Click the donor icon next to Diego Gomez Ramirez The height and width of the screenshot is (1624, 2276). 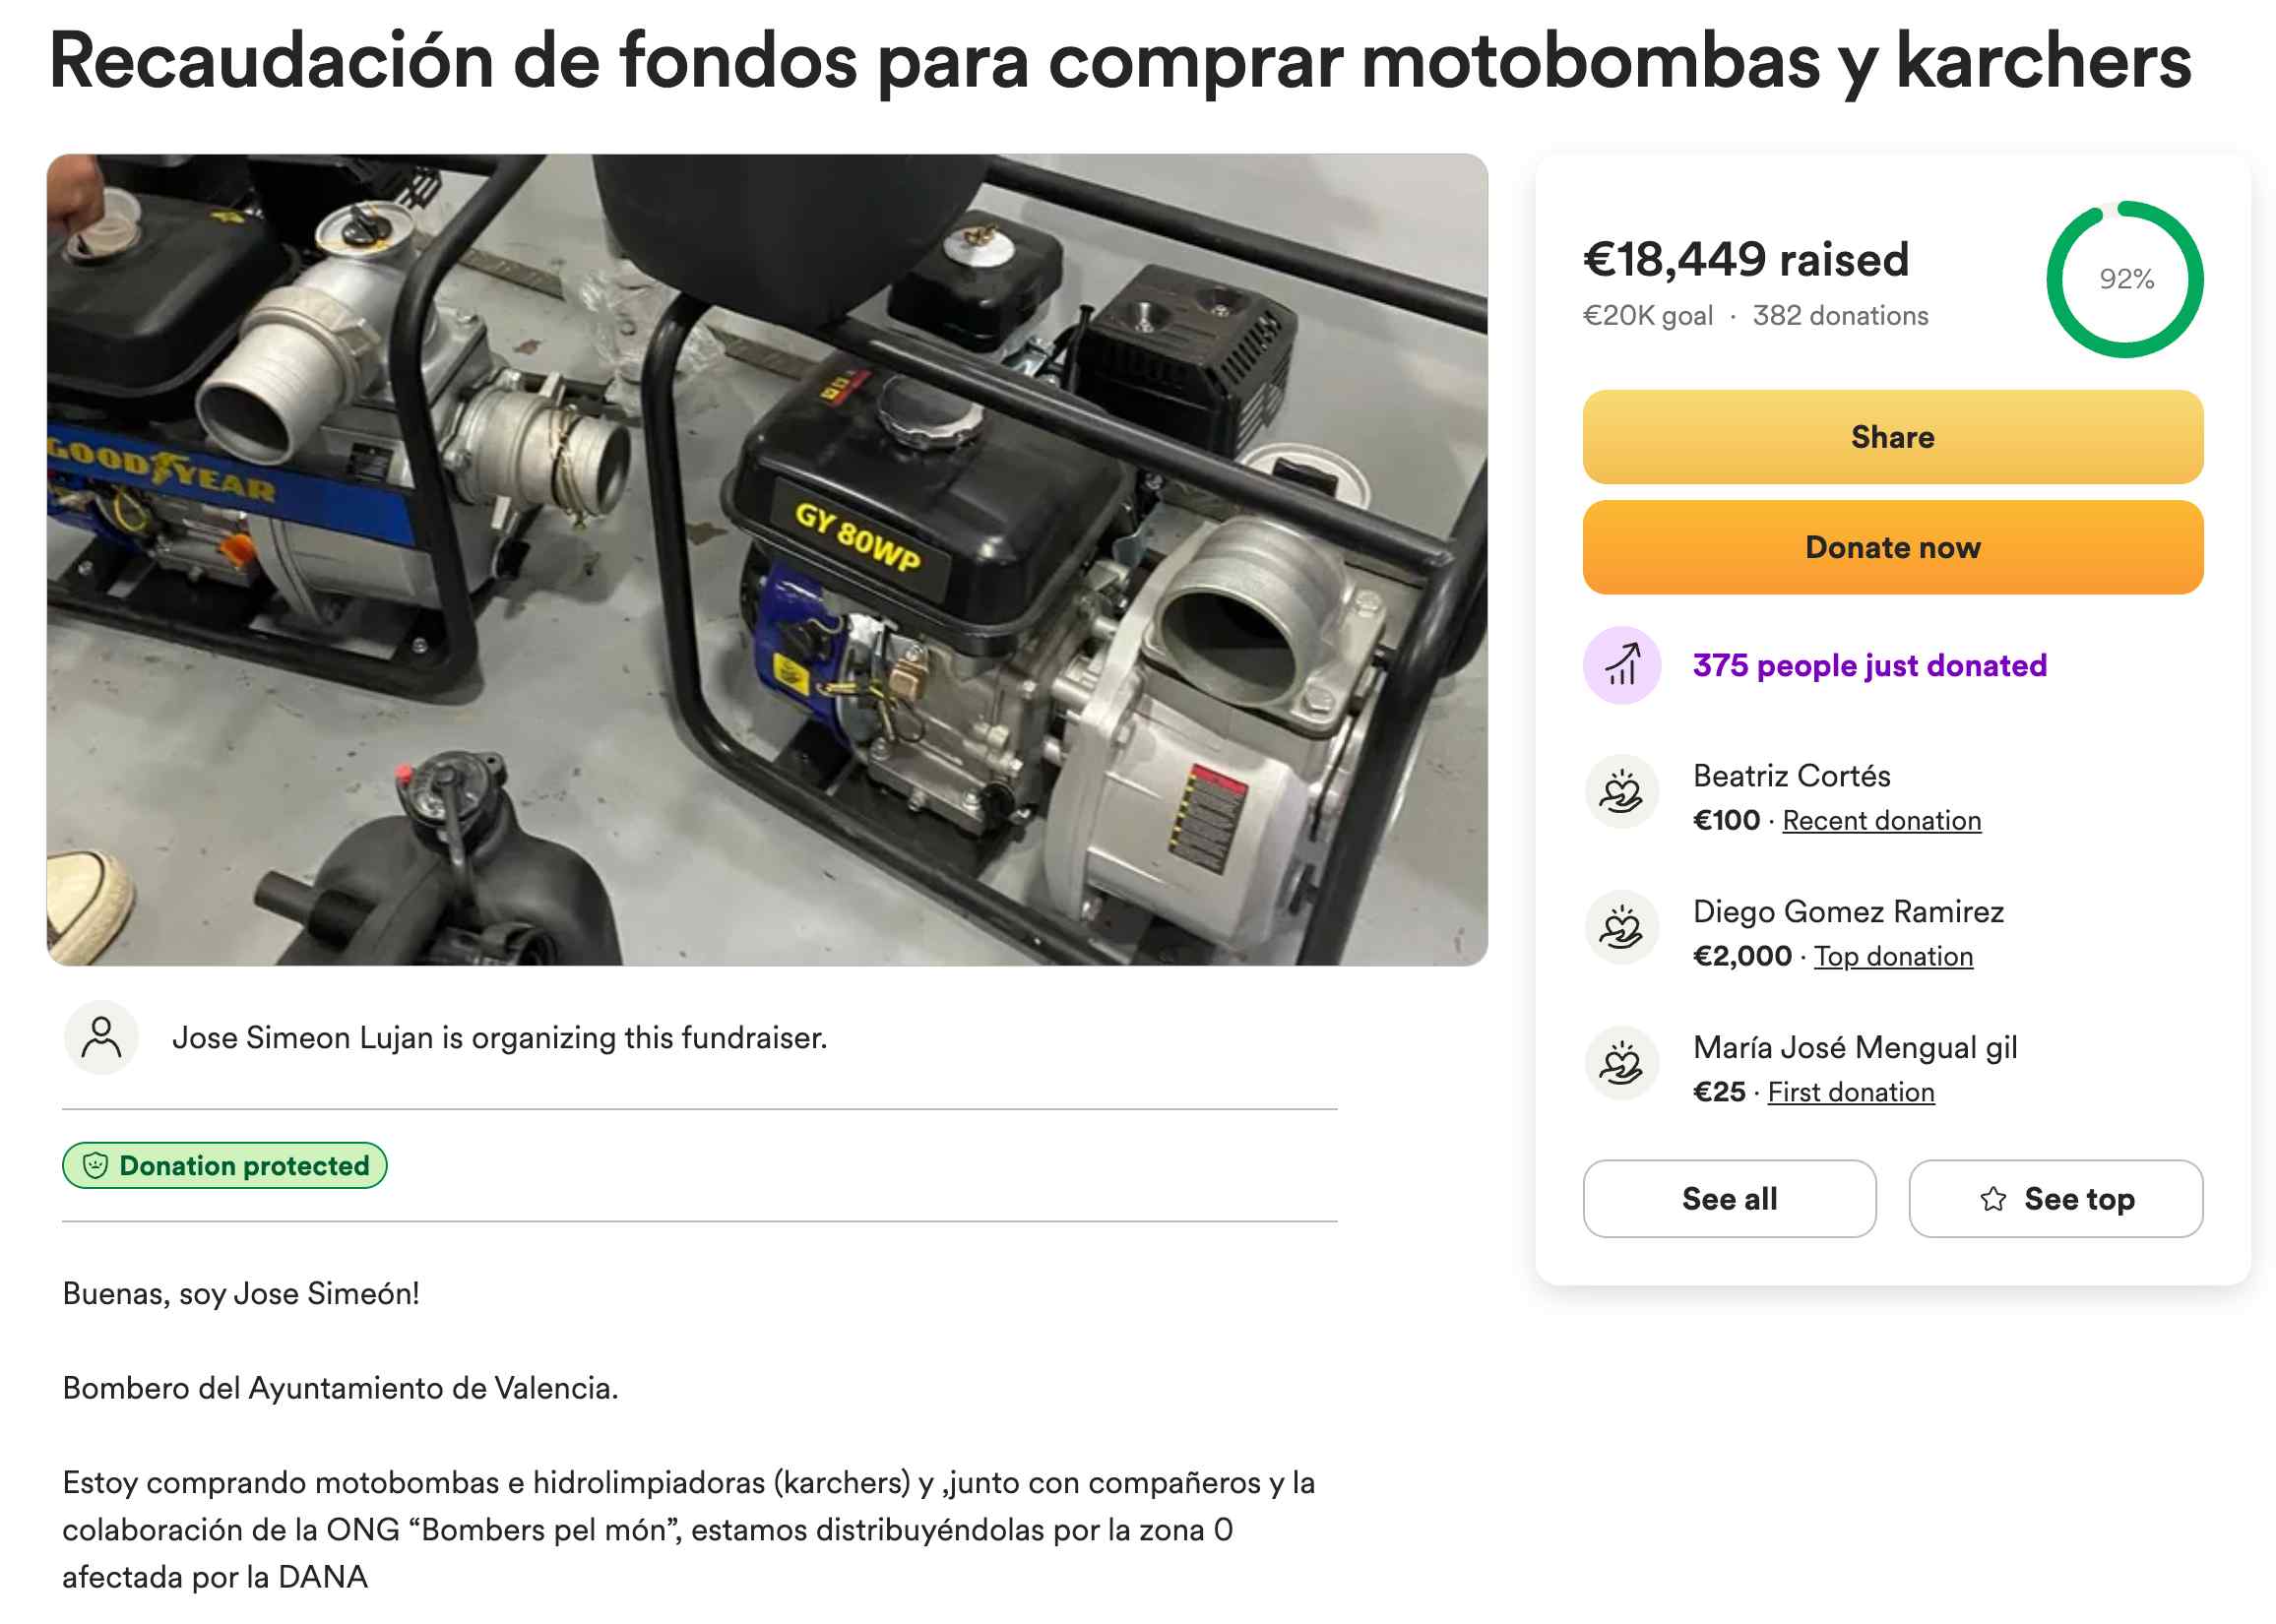(1621, 927)
